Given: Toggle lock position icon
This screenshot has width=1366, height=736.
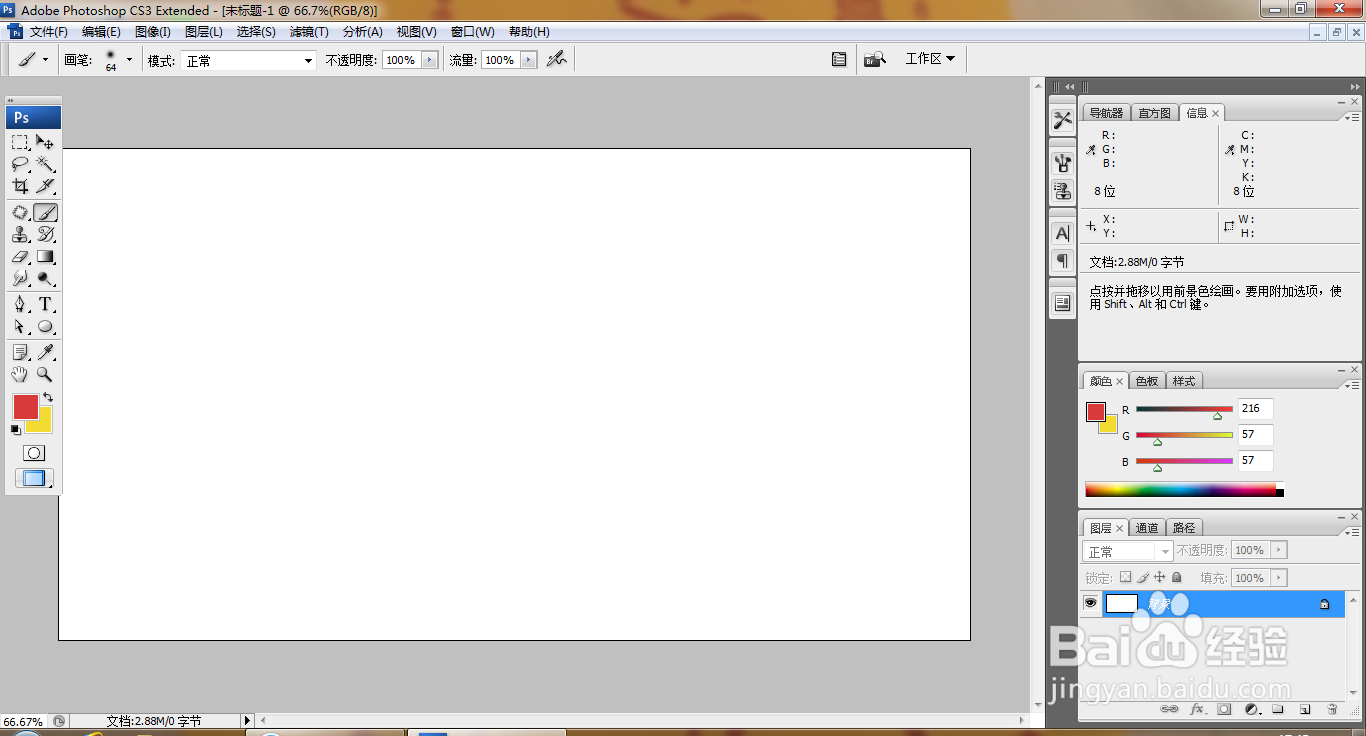Looking at the screenshot, I should pos(1160,577).
